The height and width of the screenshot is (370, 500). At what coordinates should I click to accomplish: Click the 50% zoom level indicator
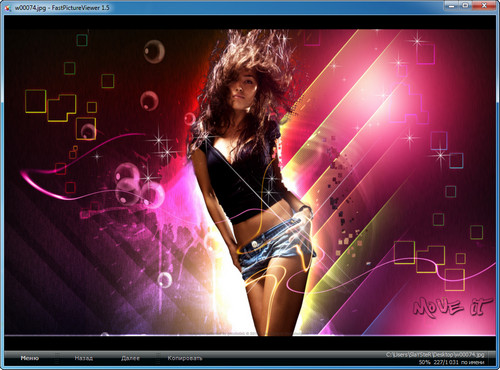[425, 362]
